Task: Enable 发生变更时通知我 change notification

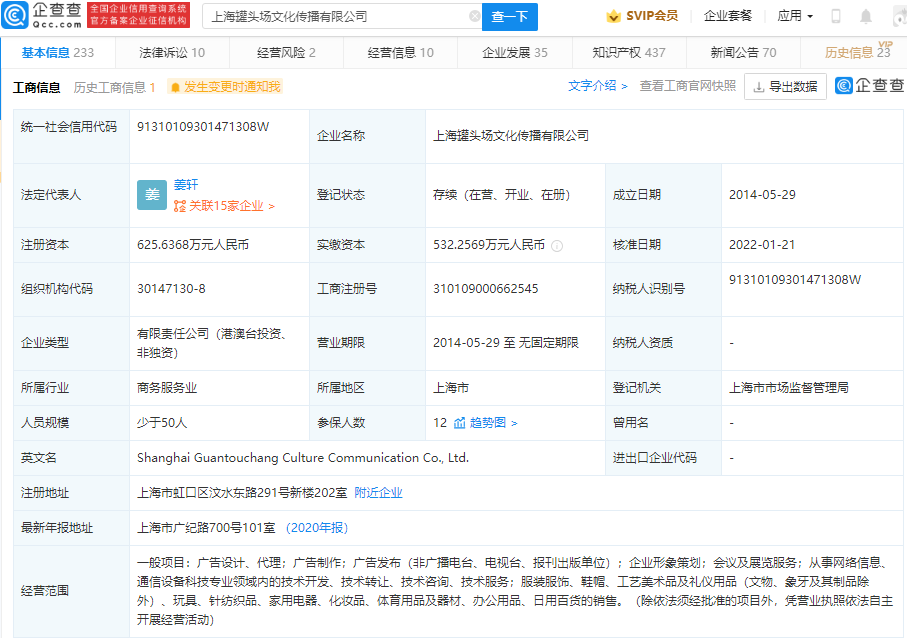Action: pos(225,87)
